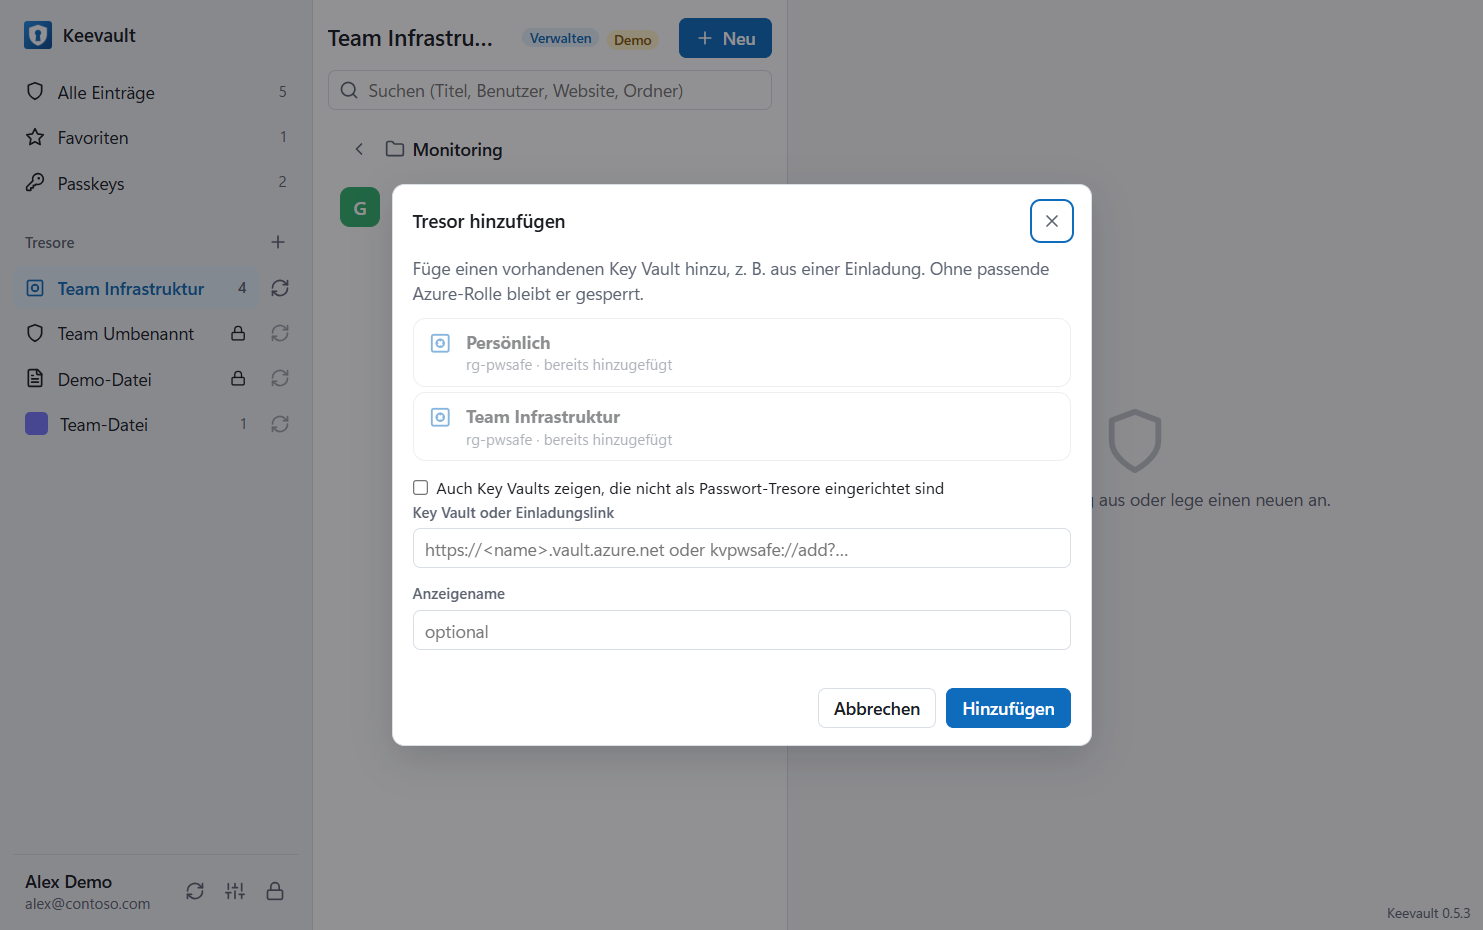
Task: Click the Keevault shield logo
Action: point(38,36)
